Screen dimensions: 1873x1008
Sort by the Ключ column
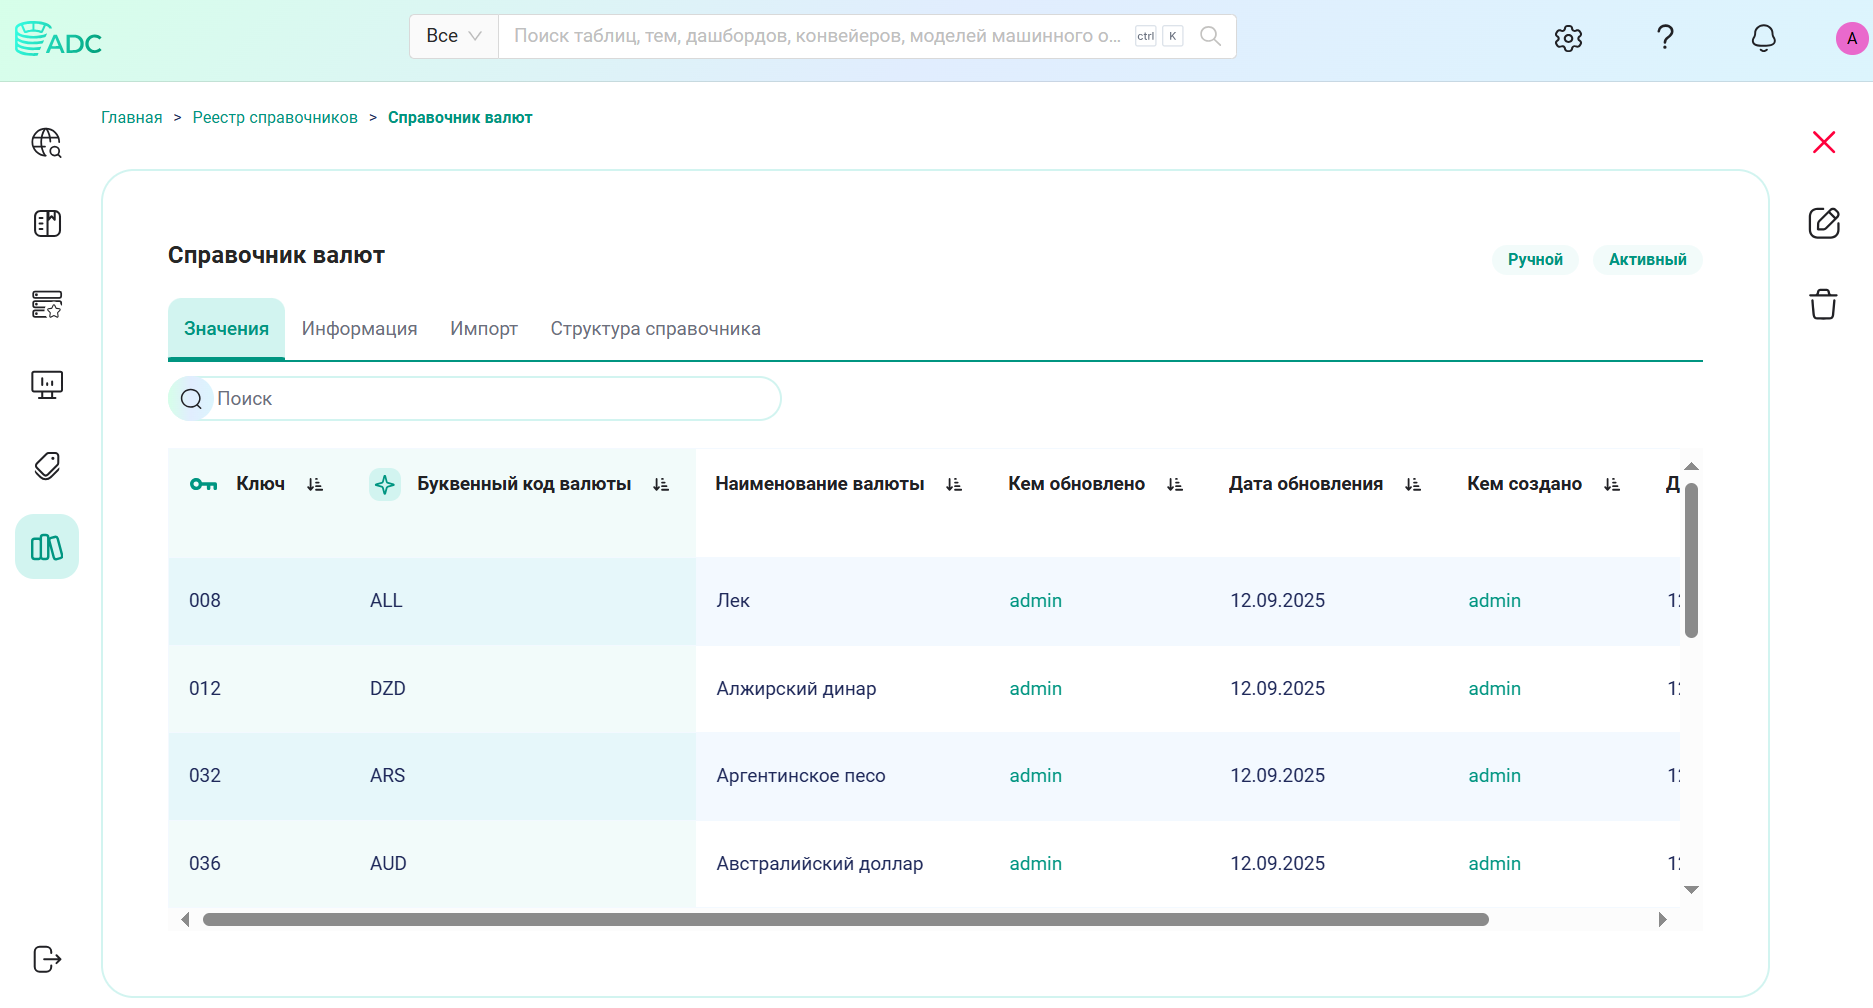tap(315, 484)
